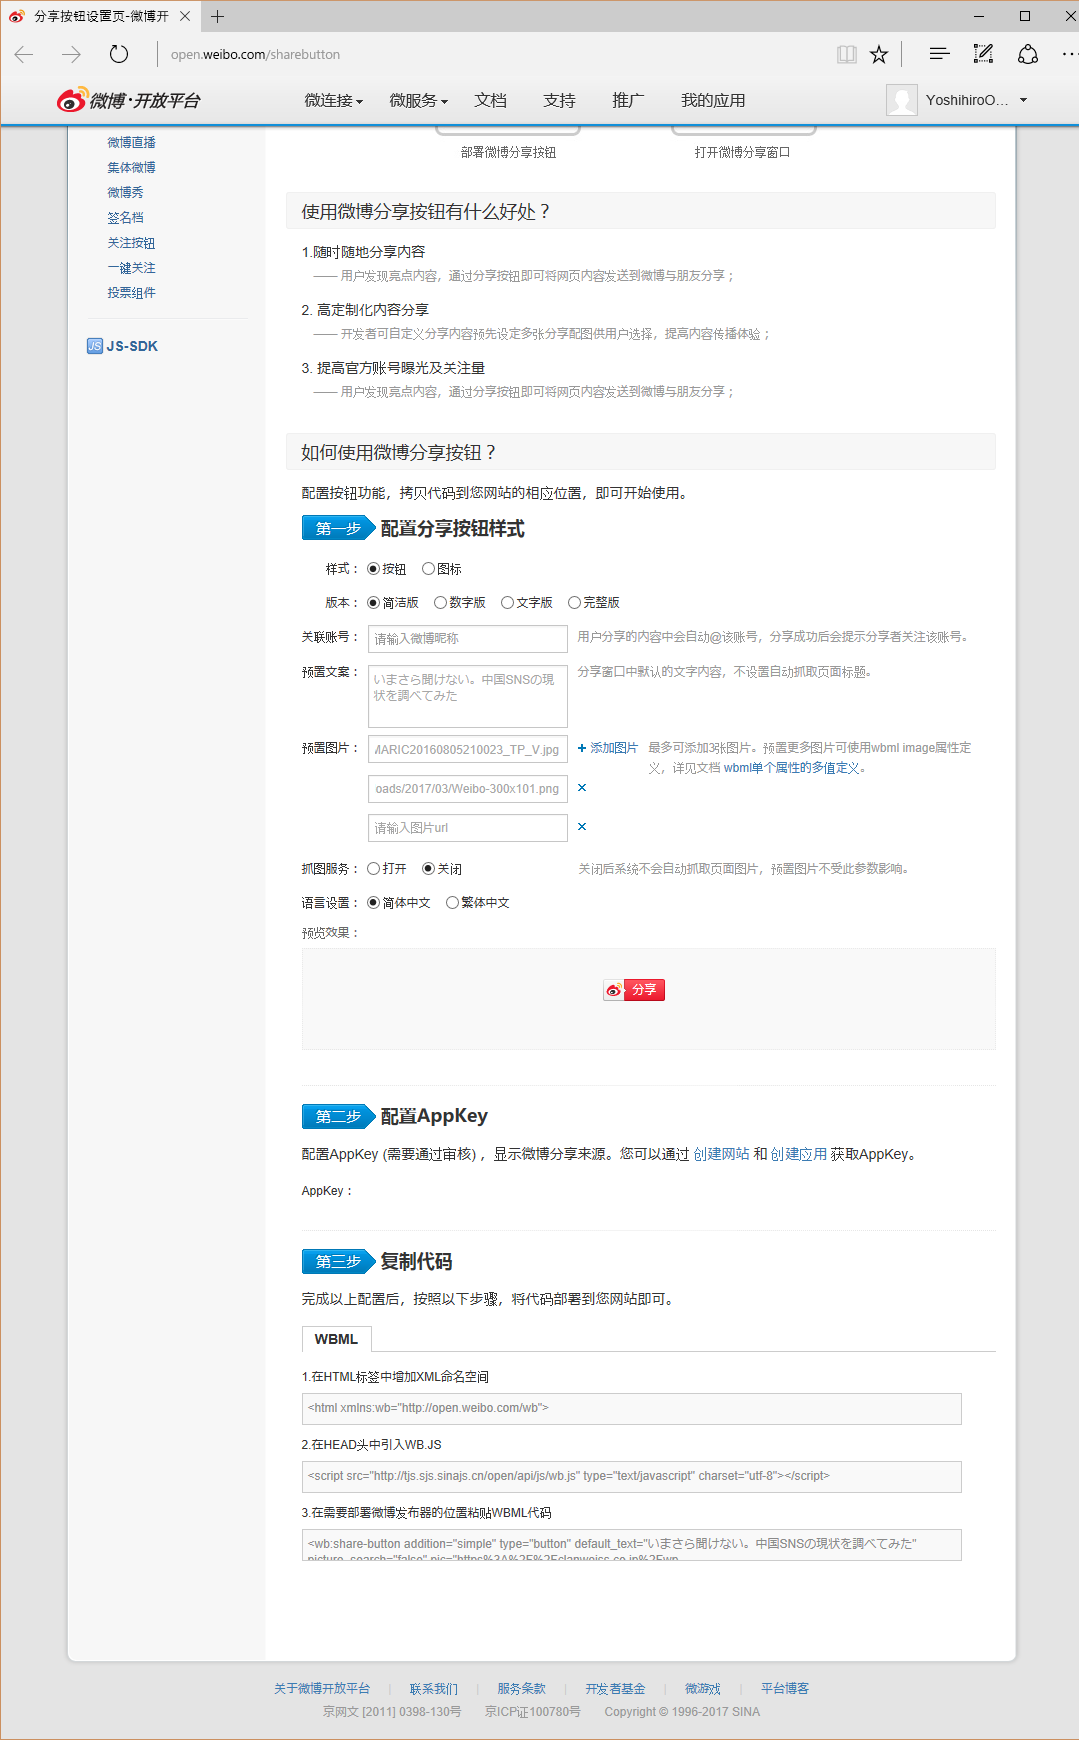Select 关闭 for 抓图服务

click(x=428, y=869)
